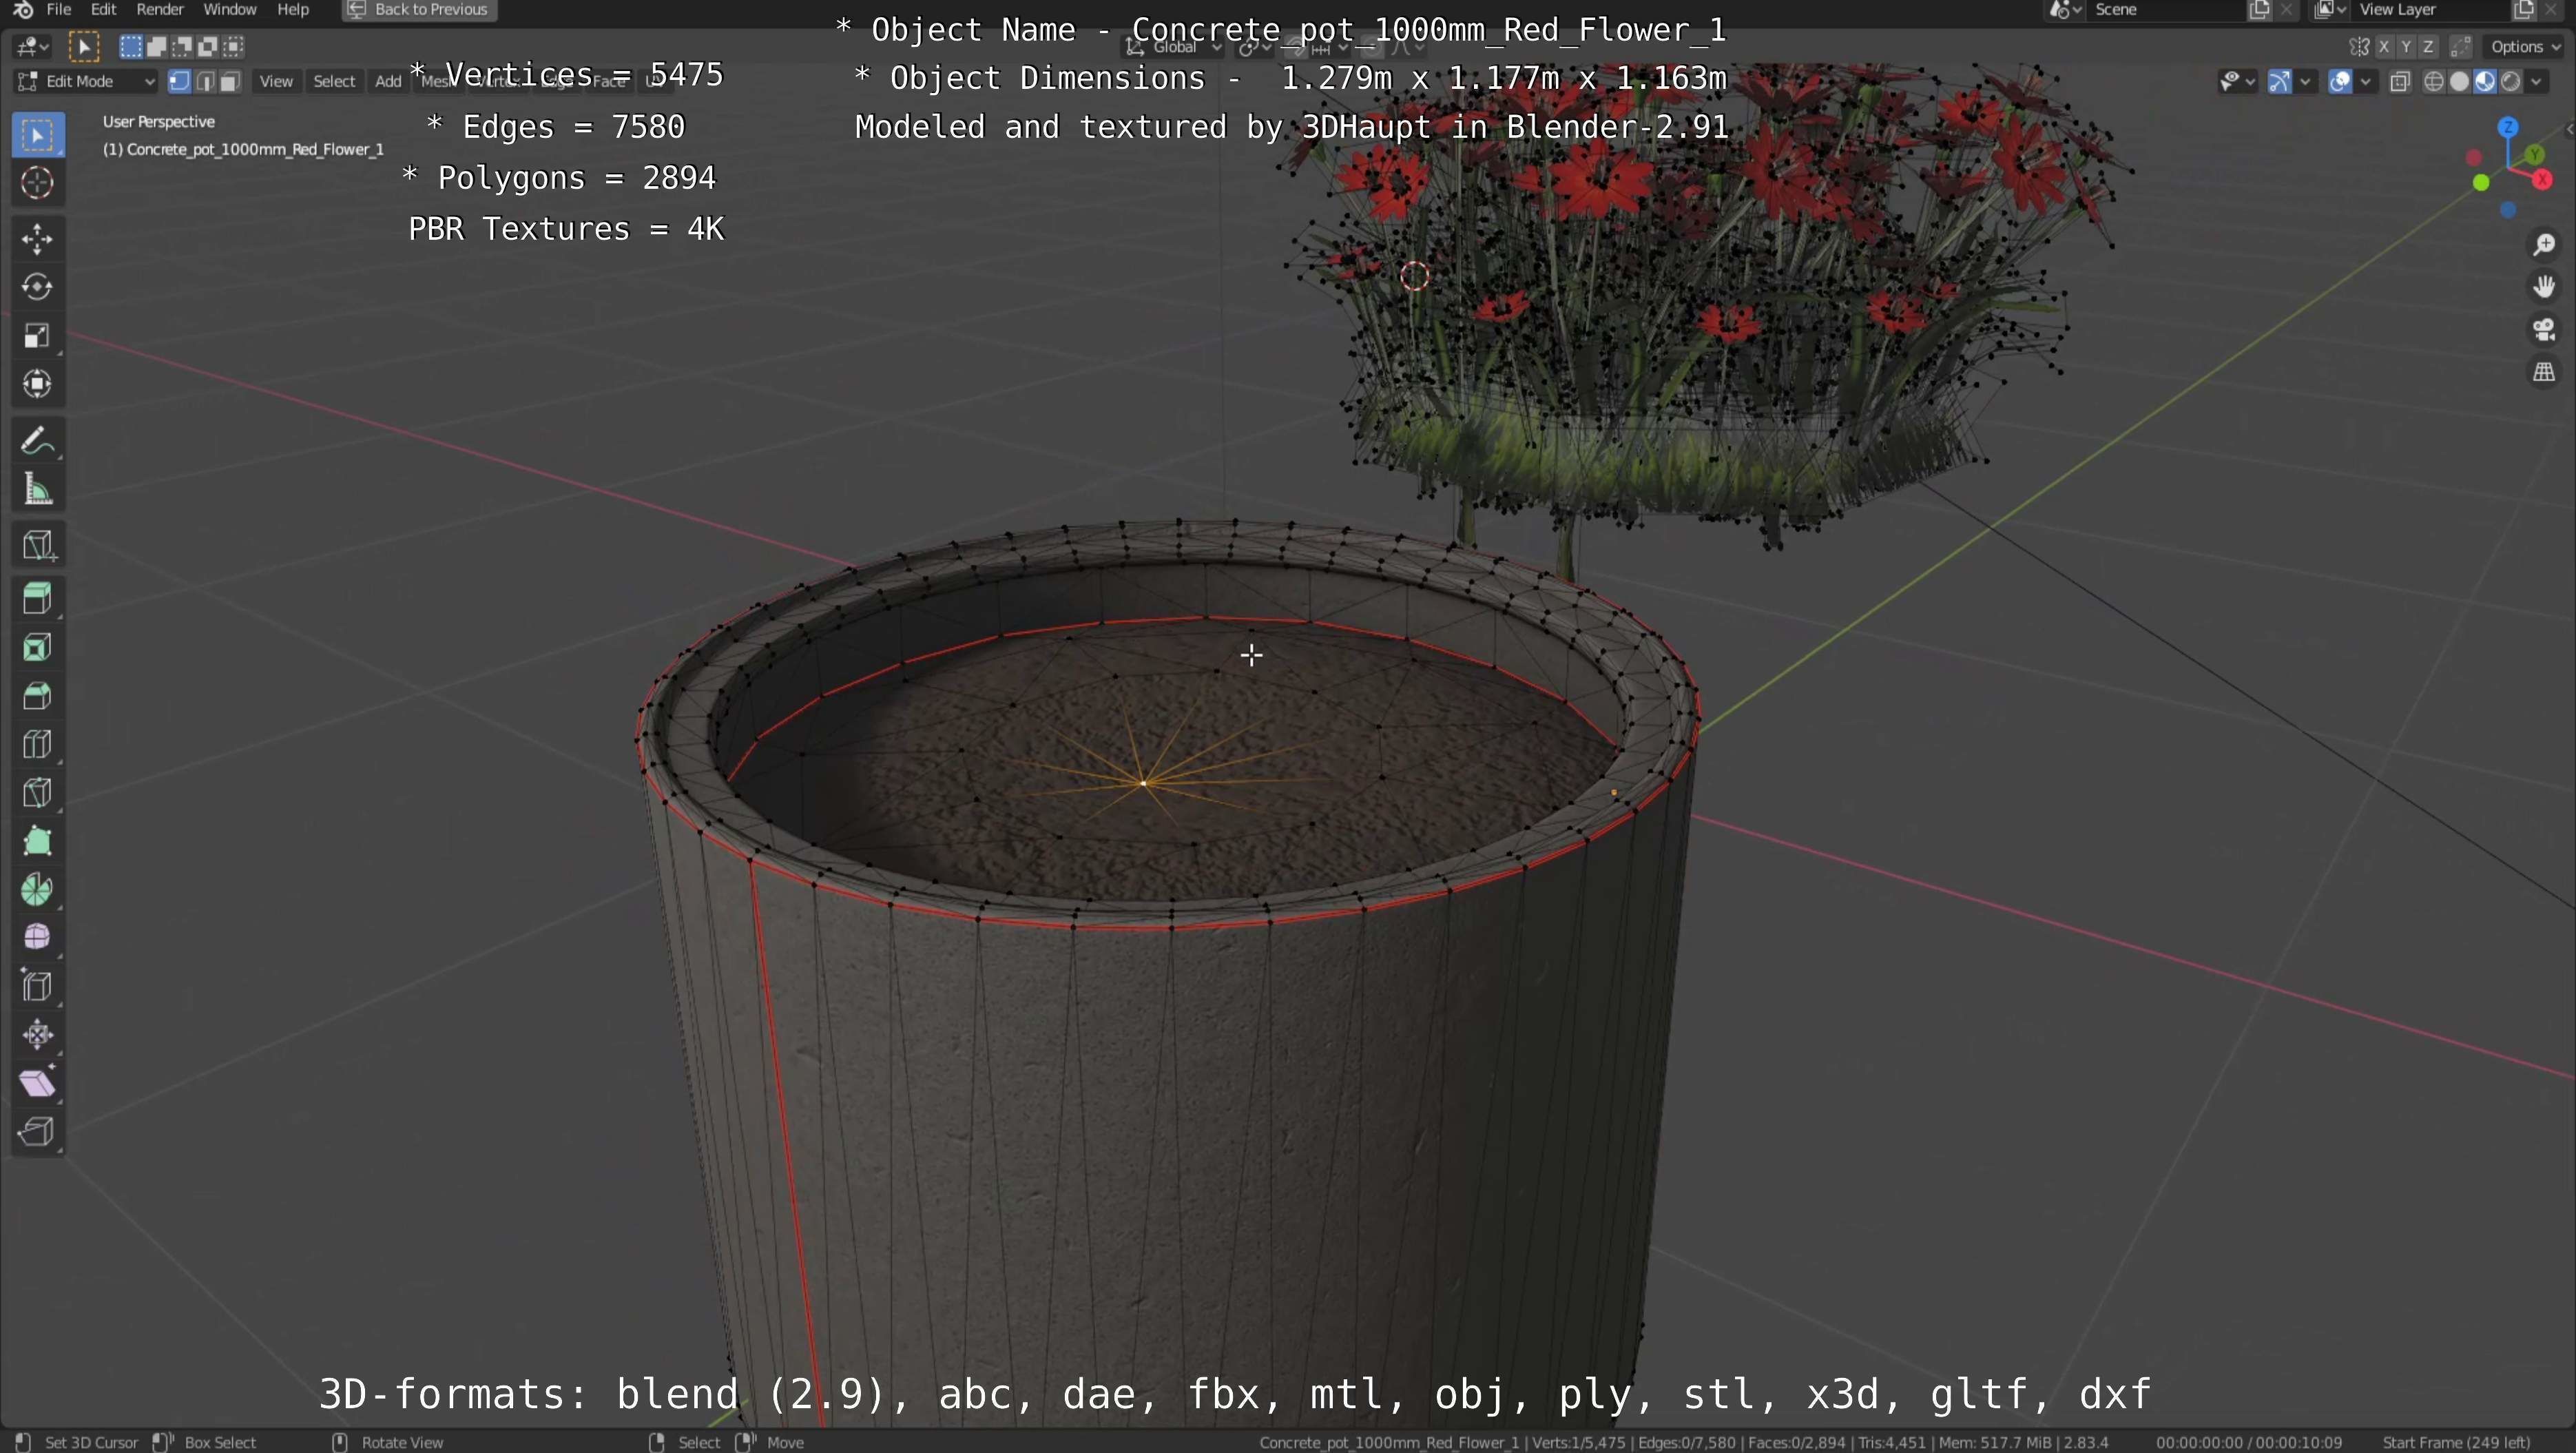Viewport: 2576px width, 1453px height.
Task: Switch perspective/orthographic with grid button
Action: click(2543, 372)
